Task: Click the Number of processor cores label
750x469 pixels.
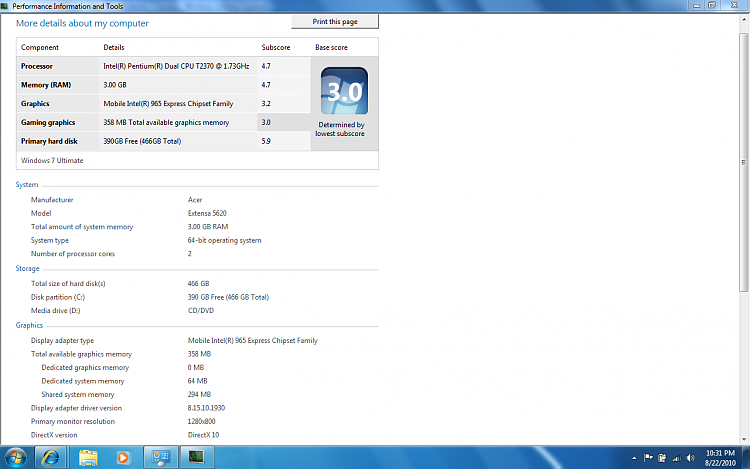Action: click(x=73, y=254)
